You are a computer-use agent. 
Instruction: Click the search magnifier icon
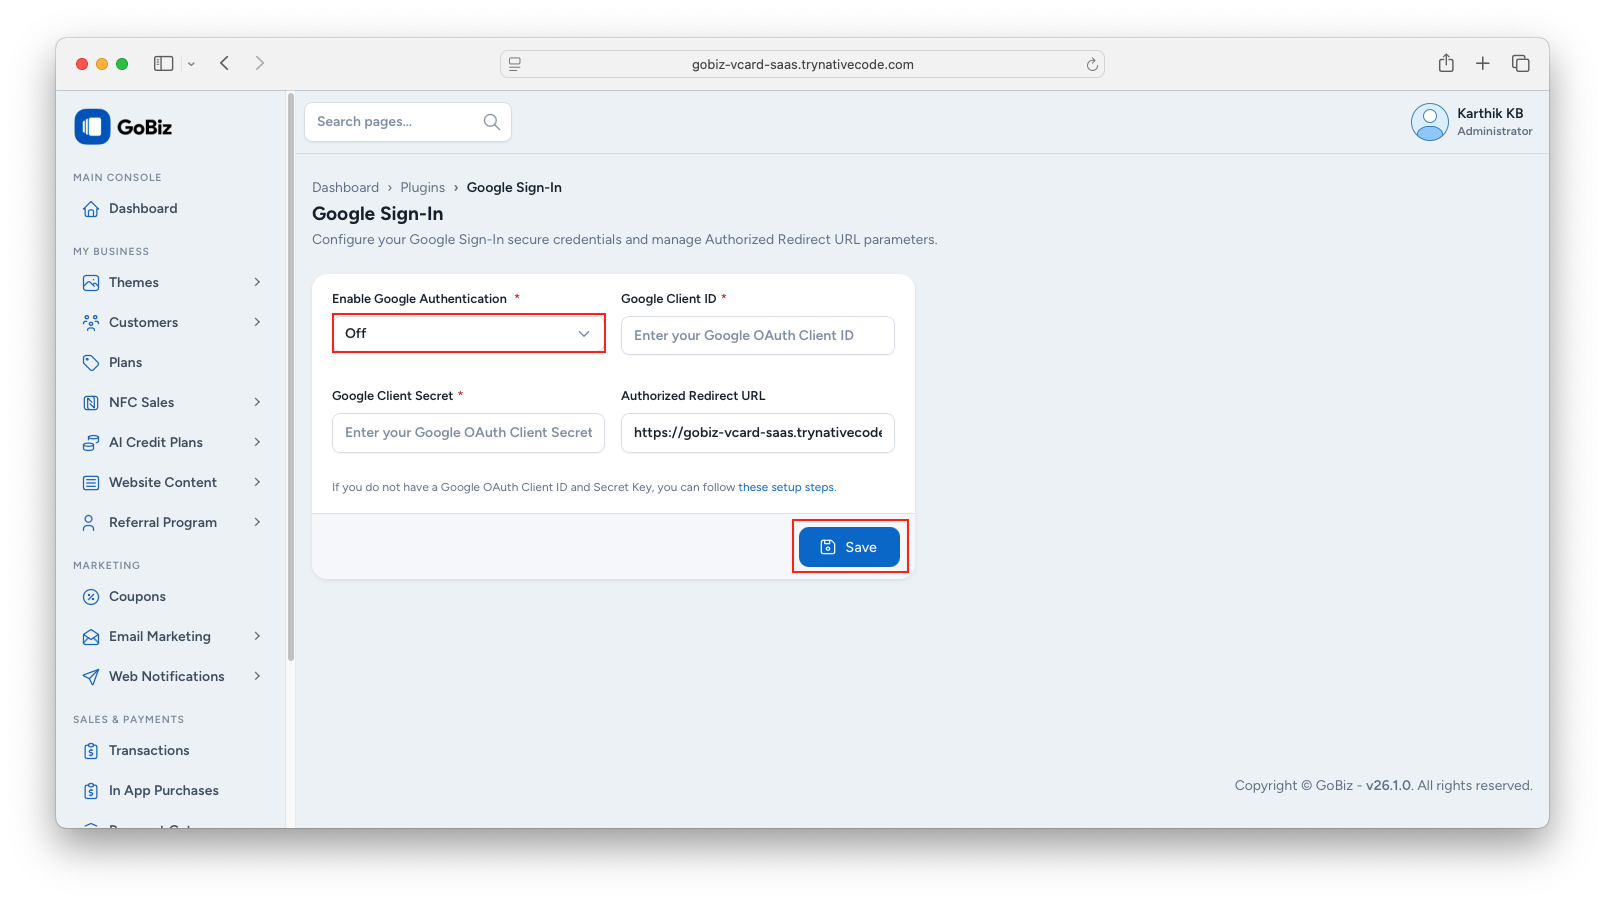pos(492,122)
